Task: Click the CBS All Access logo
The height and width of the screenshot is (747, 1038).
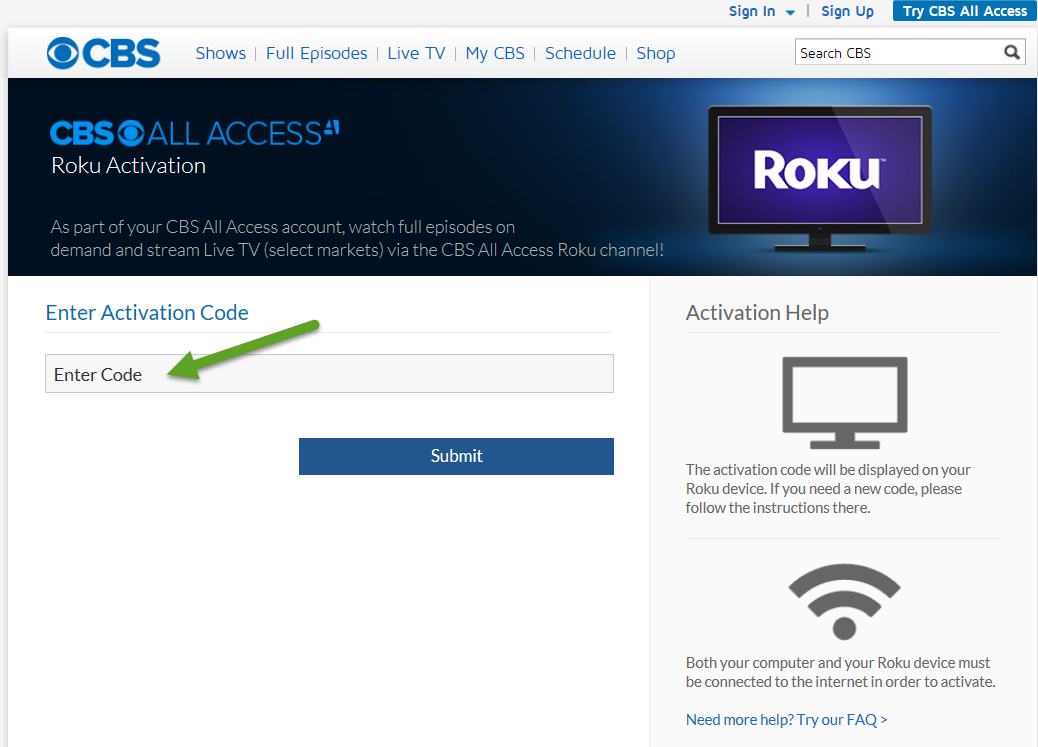Action: (x=195, y=133)
